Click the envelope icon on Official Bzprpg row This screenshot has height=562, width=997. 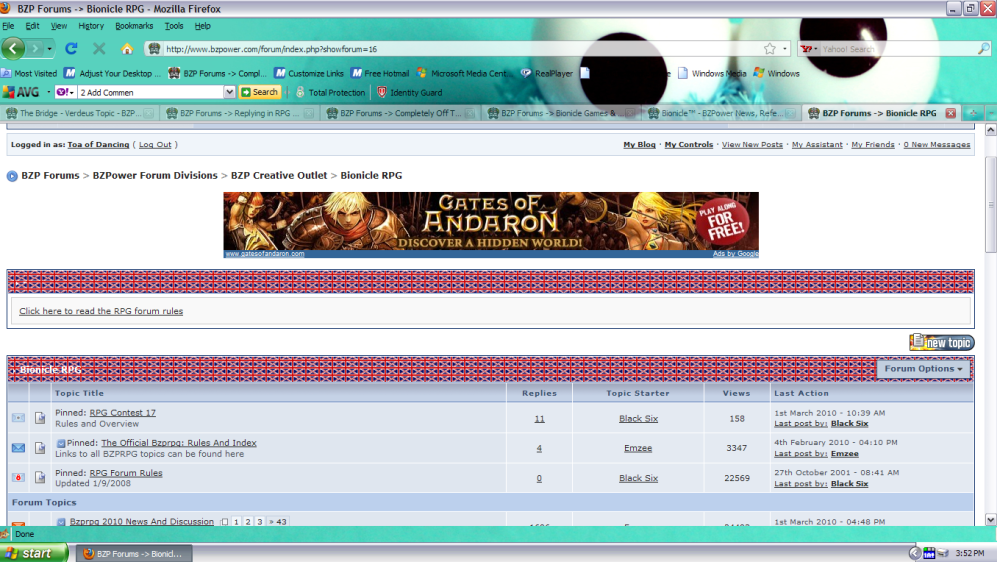point(18,448)
